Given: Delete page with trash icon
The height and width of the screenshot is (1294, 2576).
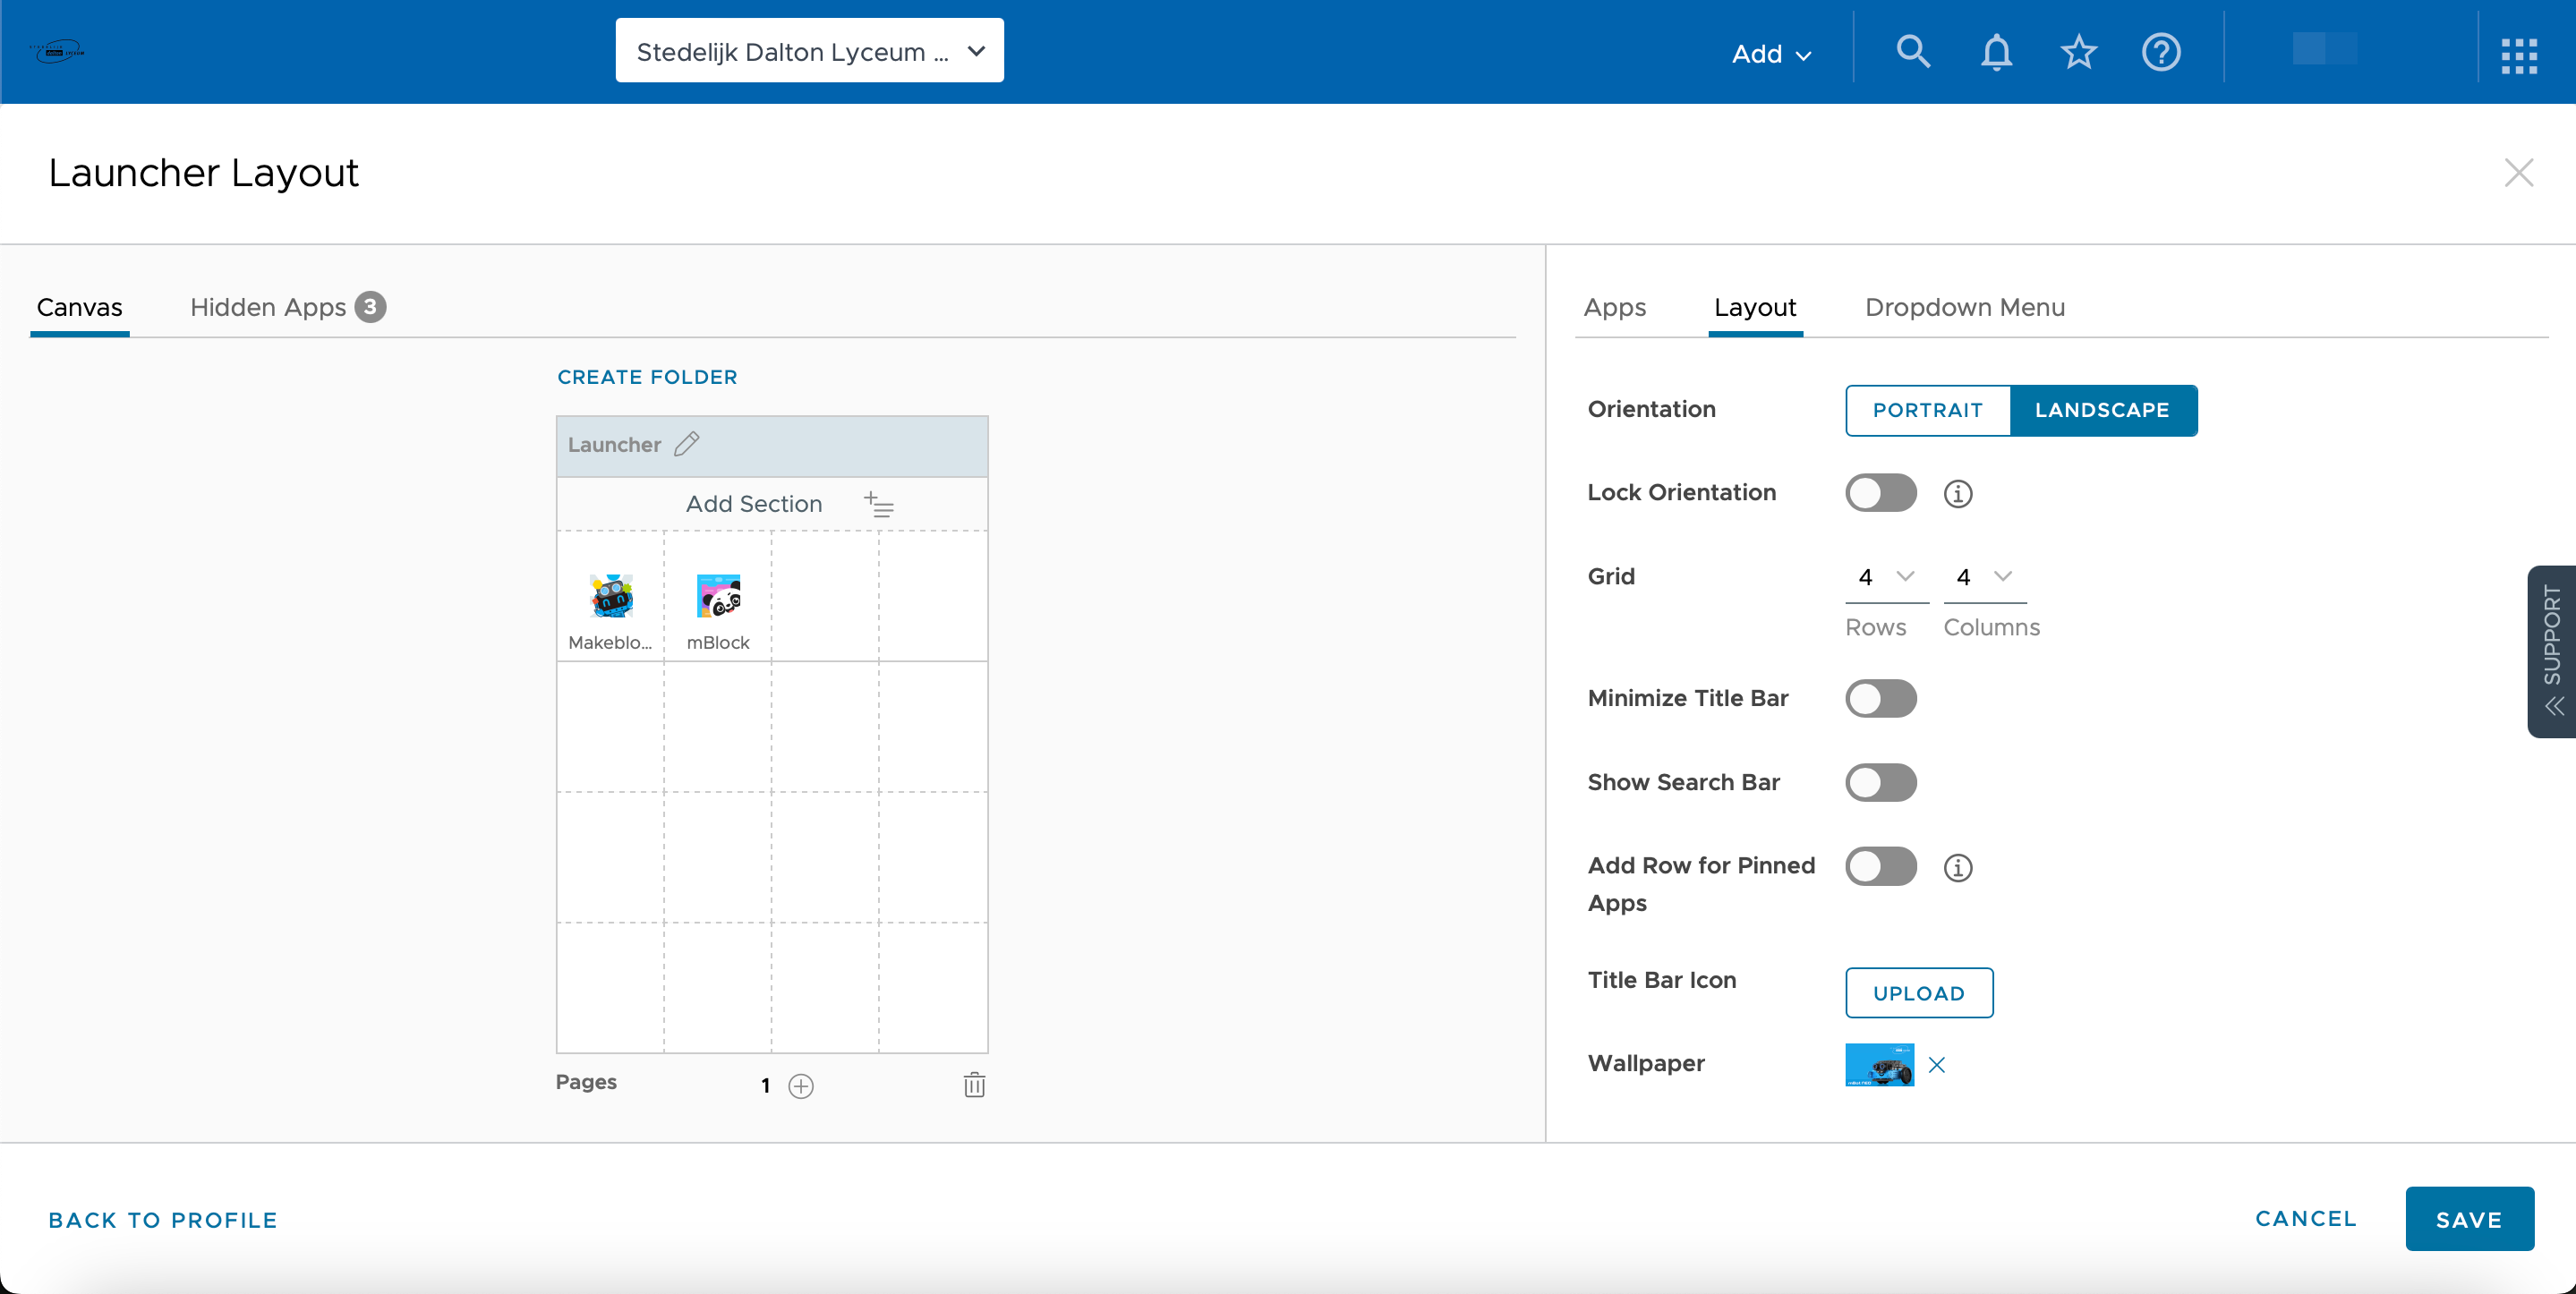Looking at the screenshot, I should (974, 1084).
